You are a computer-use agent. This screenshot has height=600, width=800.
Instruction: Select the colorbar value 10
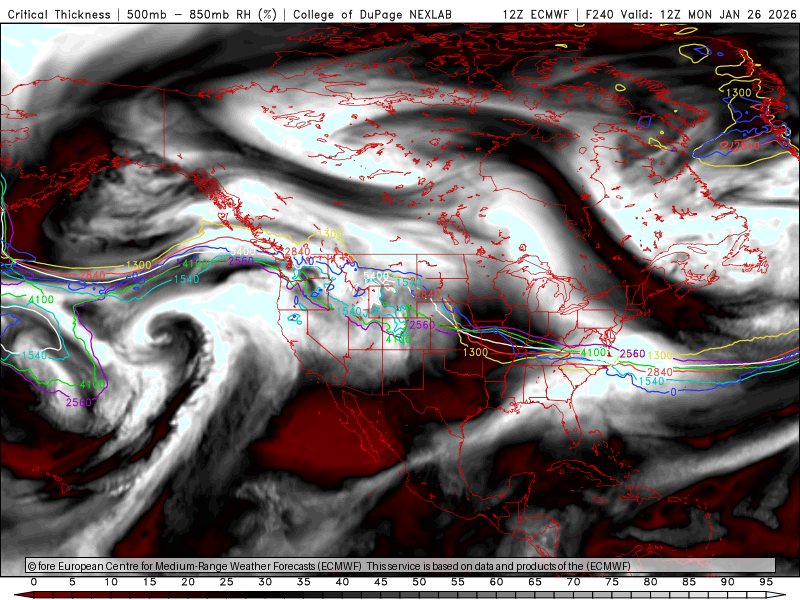tap(111, 582)
